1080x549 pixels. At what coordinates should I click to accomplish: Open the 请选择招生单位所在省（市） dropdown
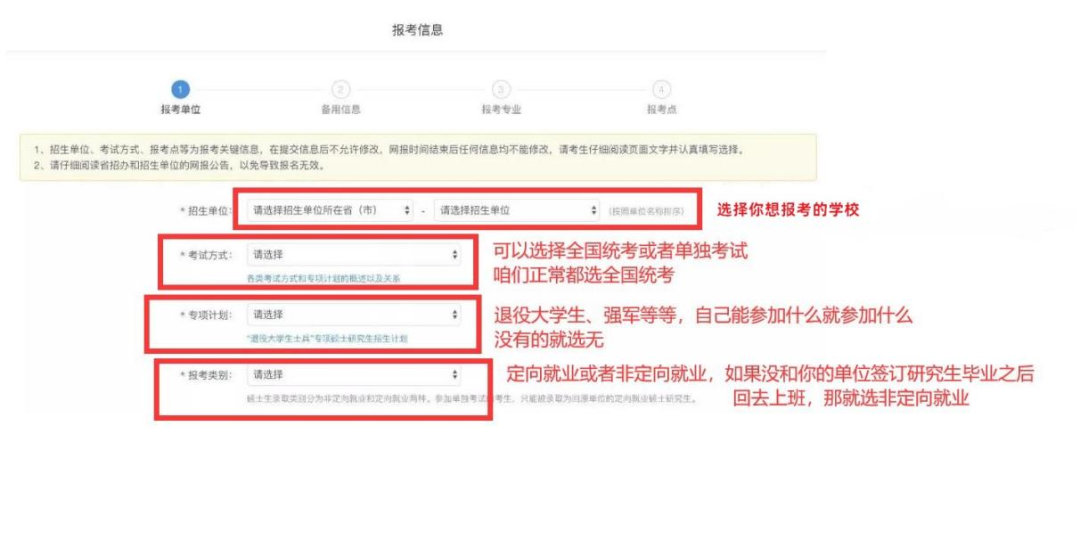[x=330, y=211]
